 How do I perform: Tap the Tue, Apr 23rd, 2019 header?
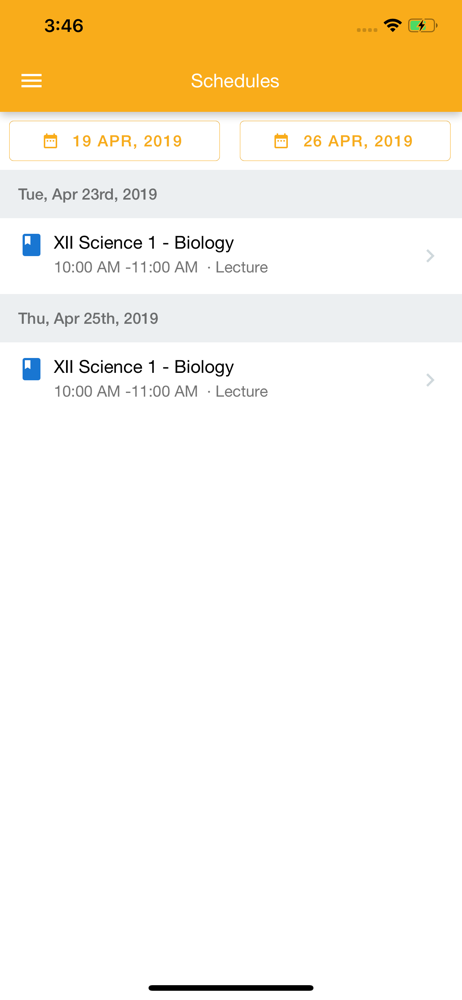pos(231,194)
